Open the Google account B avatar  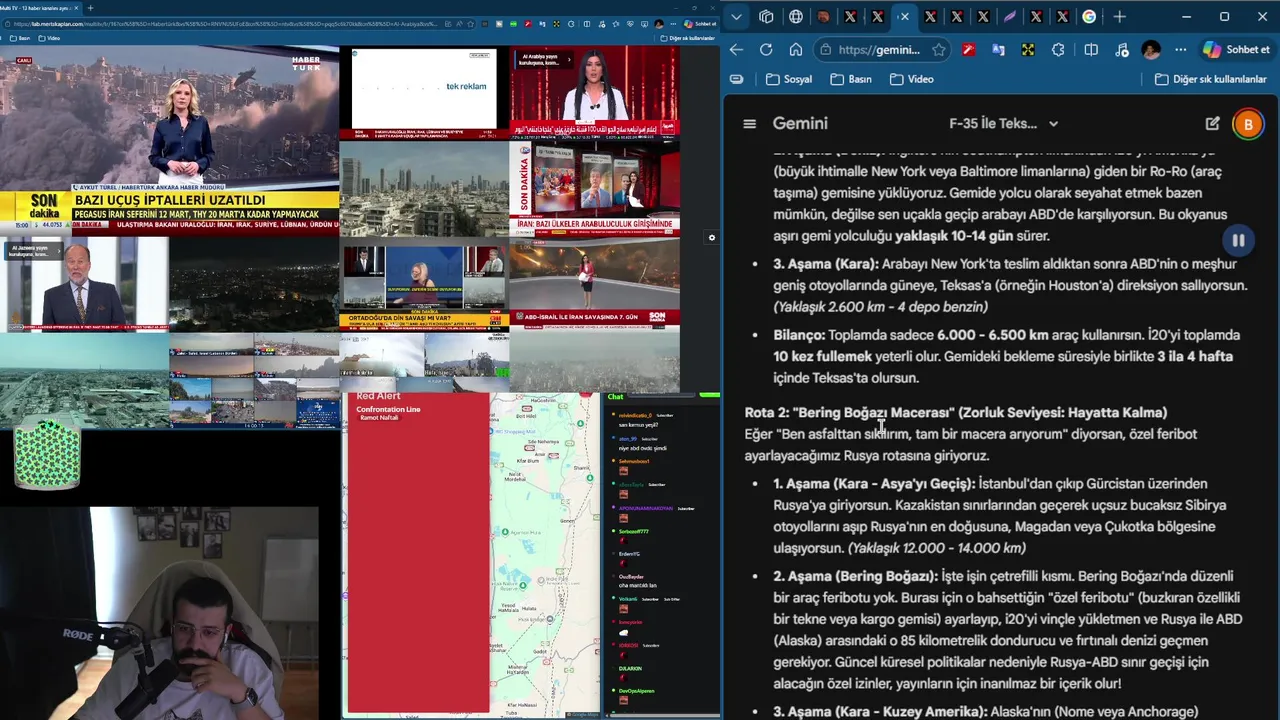tap(1248, 124)
